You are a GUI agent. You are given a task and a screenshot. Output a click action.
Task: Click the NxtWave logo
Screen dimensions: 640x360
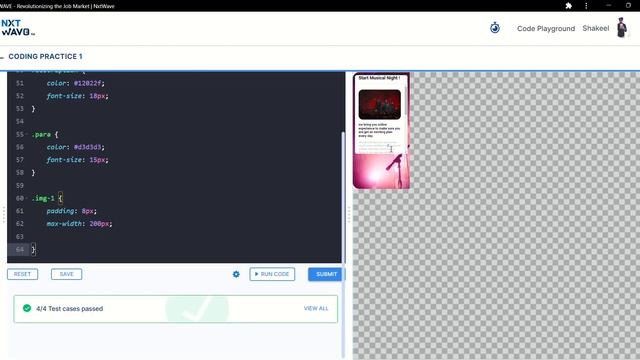pos(18,28)
